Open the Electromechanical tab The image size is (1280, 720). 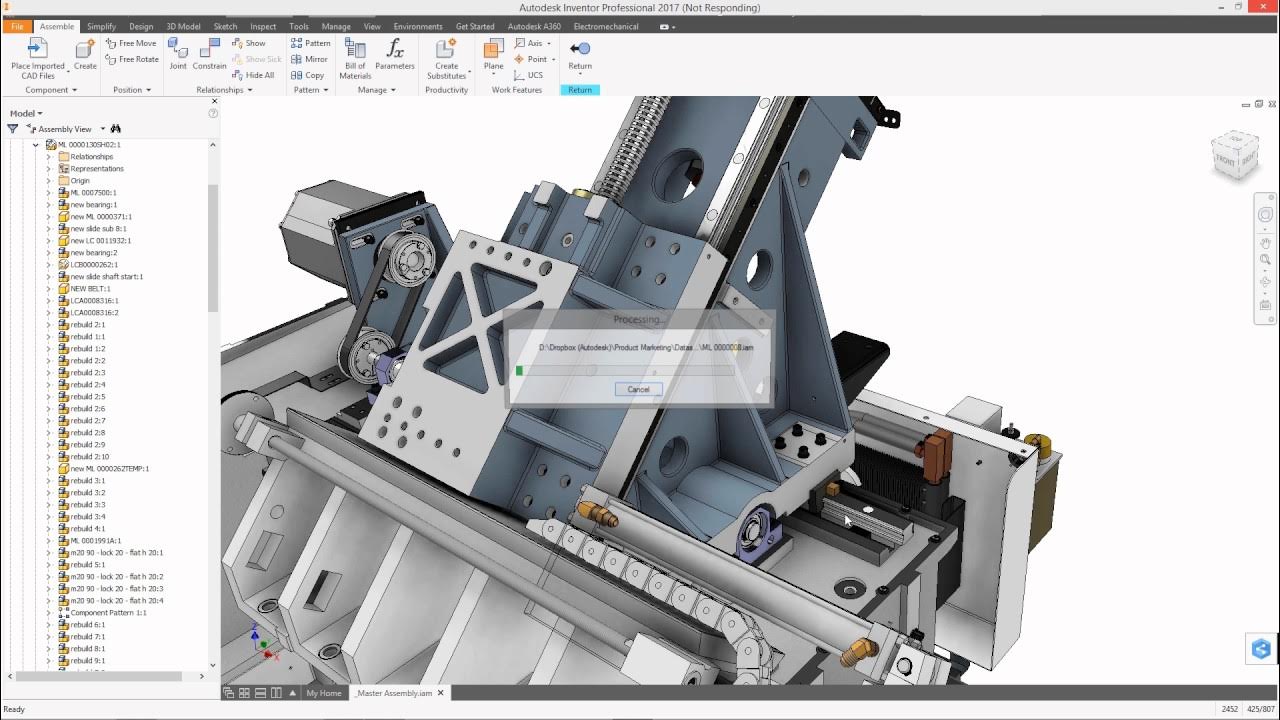(x=606, y=27)
